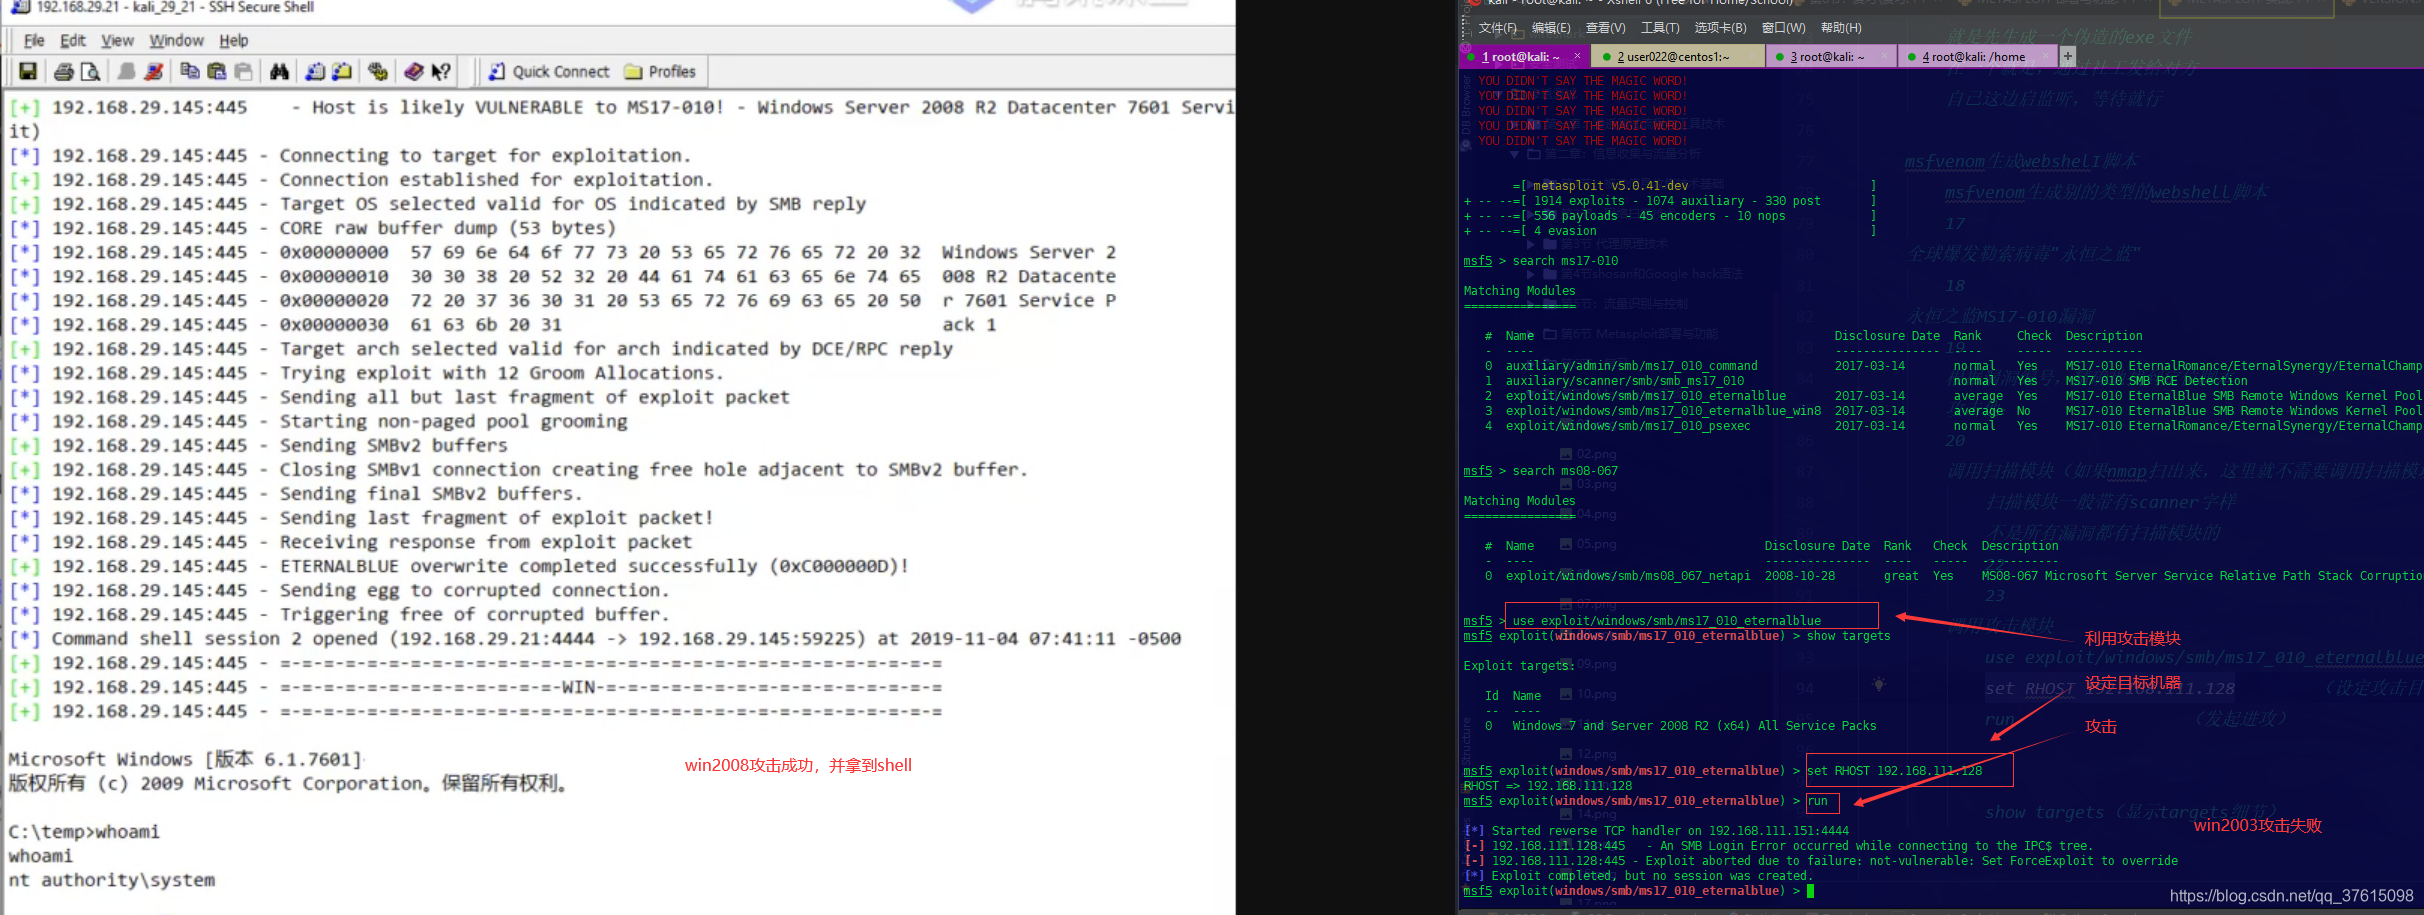Click 'Command shell session 2 opened' line
This screenshot has height=915, width=2424.
pyautogui.click(x=595, y=638)
